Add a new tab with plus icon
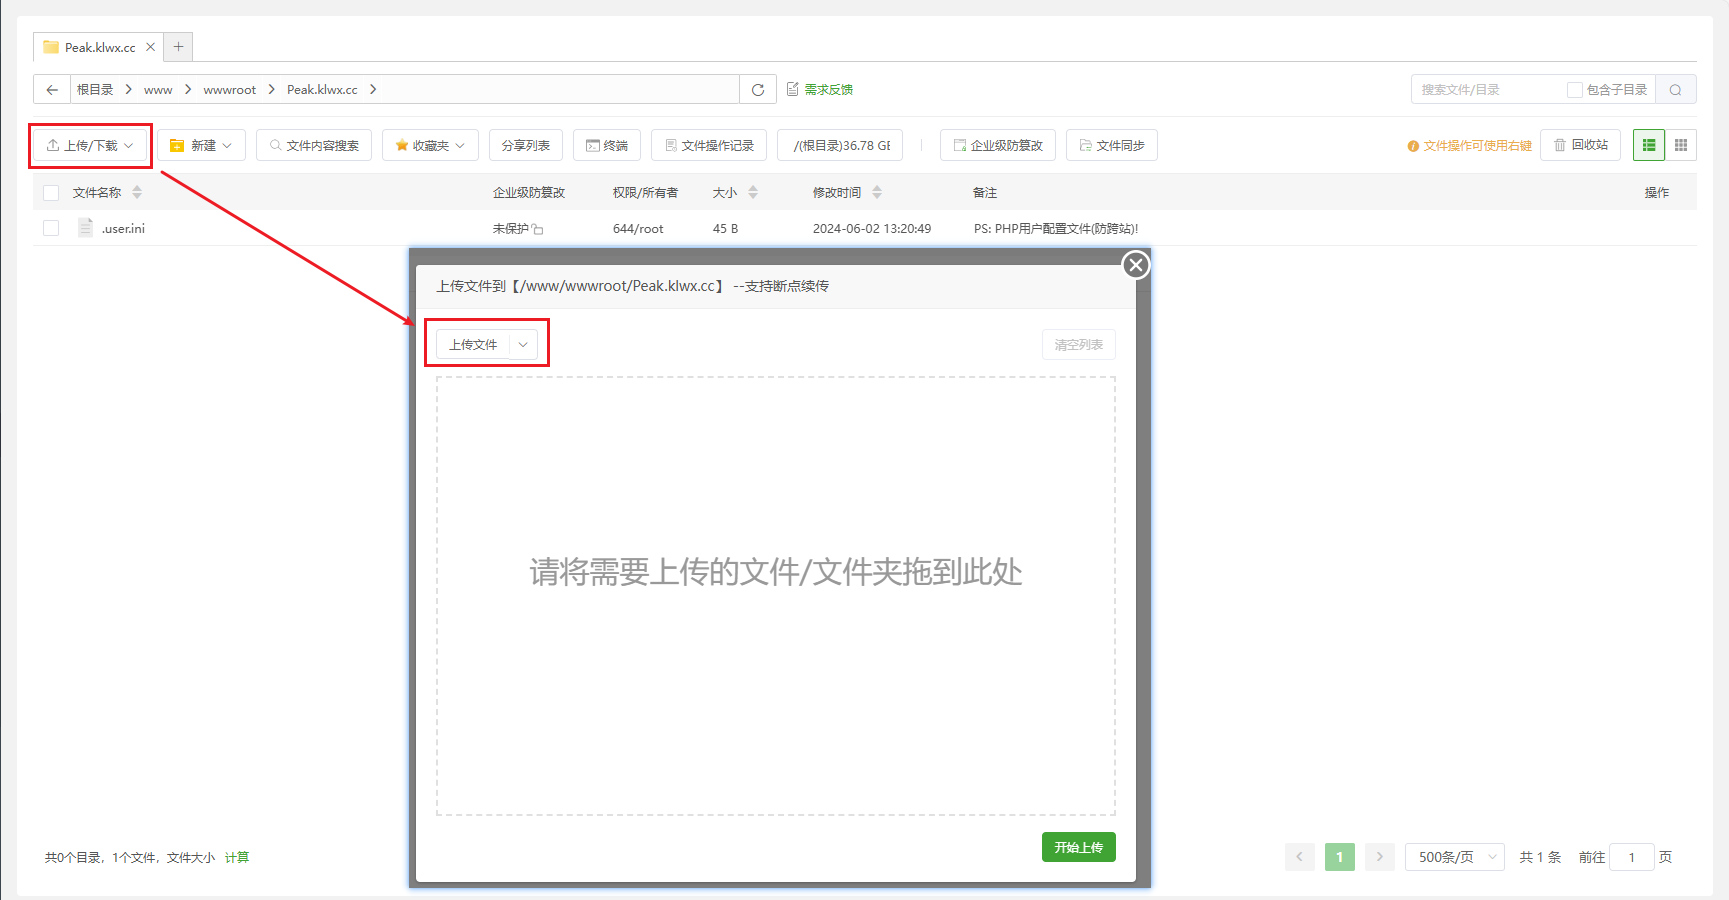1729x900 pixels. [178, 46]
